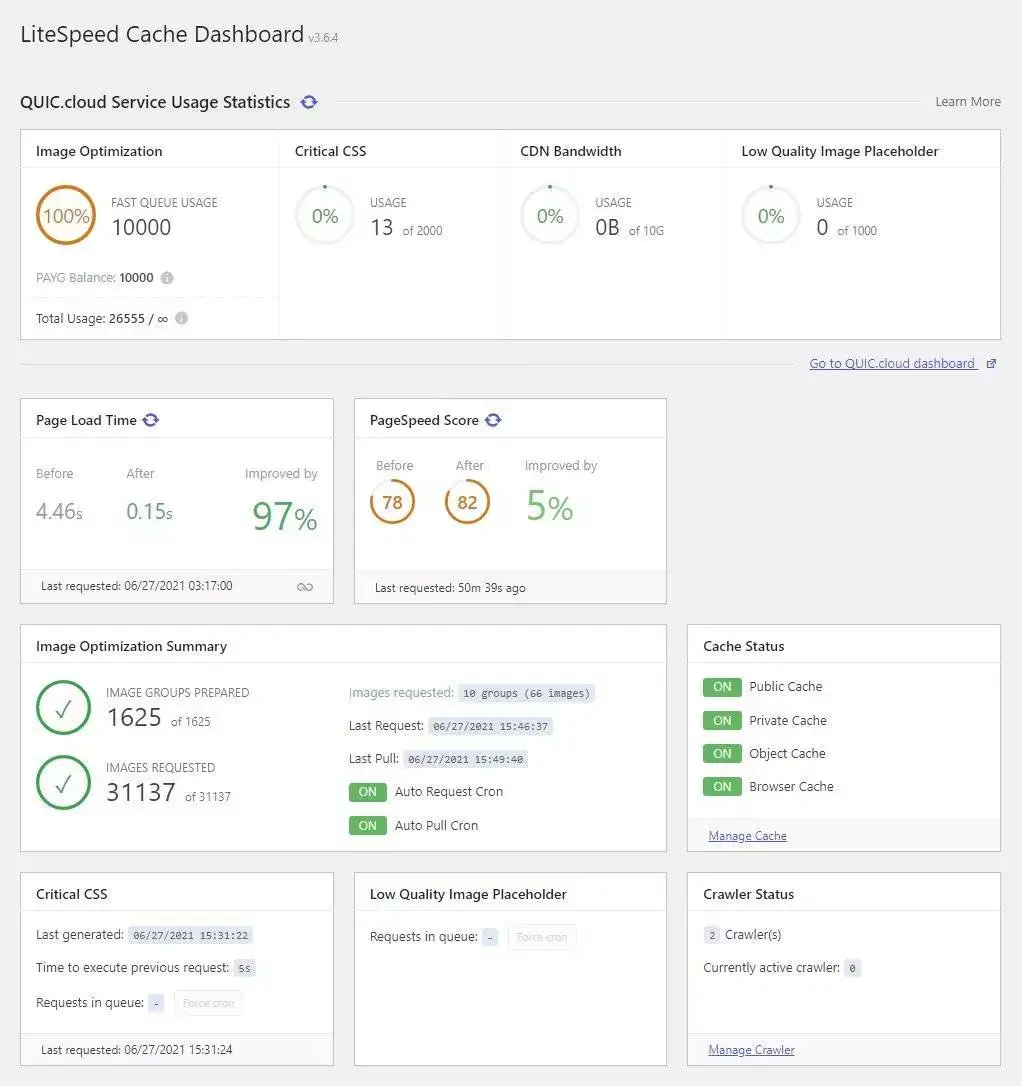Click the Critical CSS 0% usage gauge
1022x1086 pixels.
pyautogui.click(x=325, y=215)
